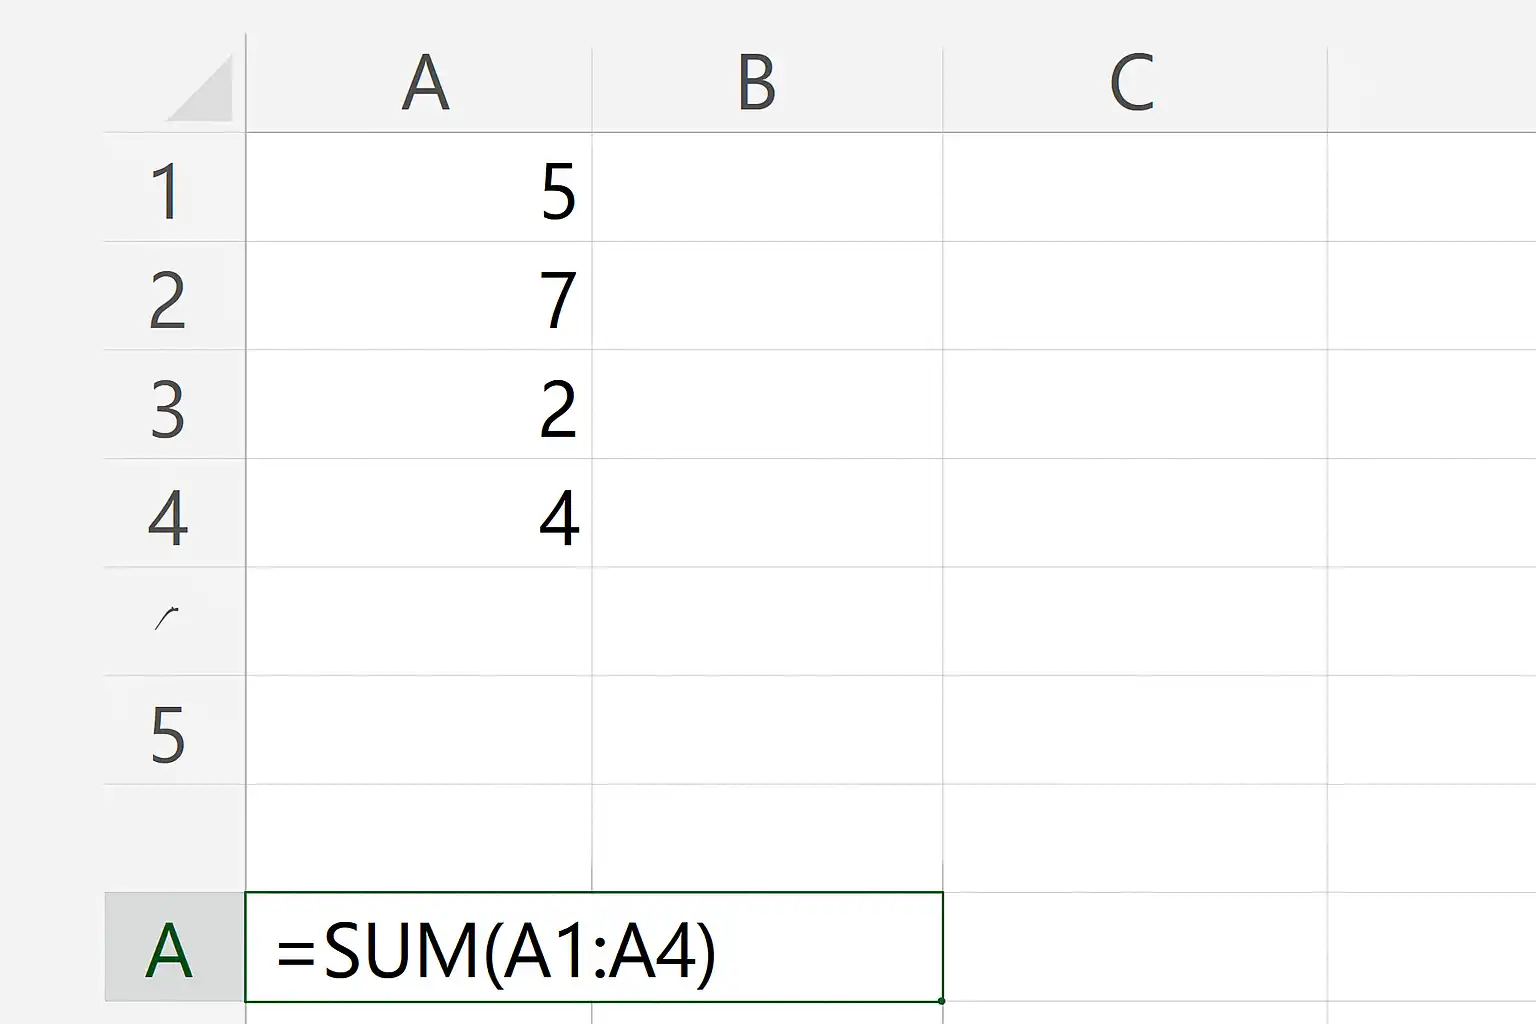Select the cell containing 5

419,187
